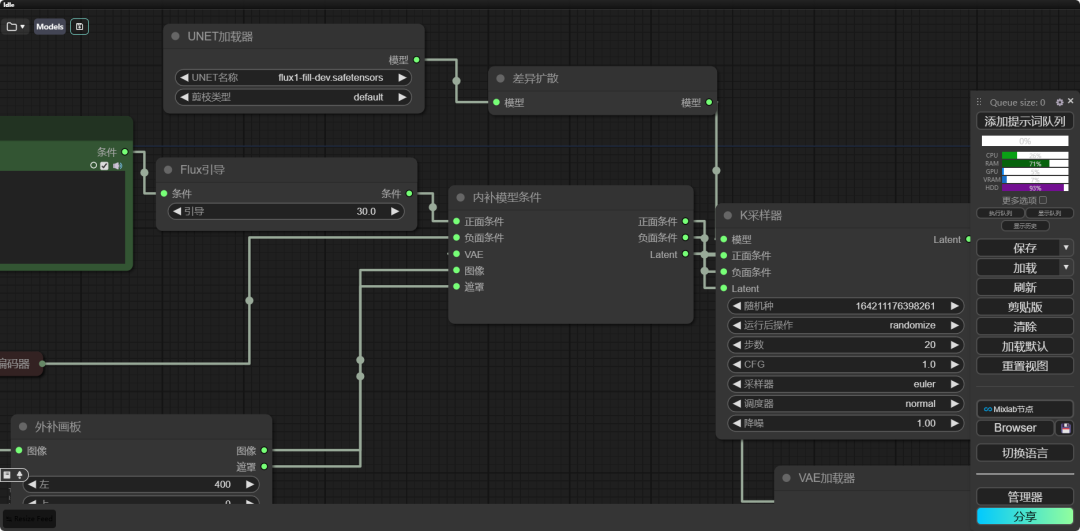The width and height of the screenshot is (1080, 531).
Task: Click the 添加提示词队列 queue prompt button
Action: tap(1025, 121)
